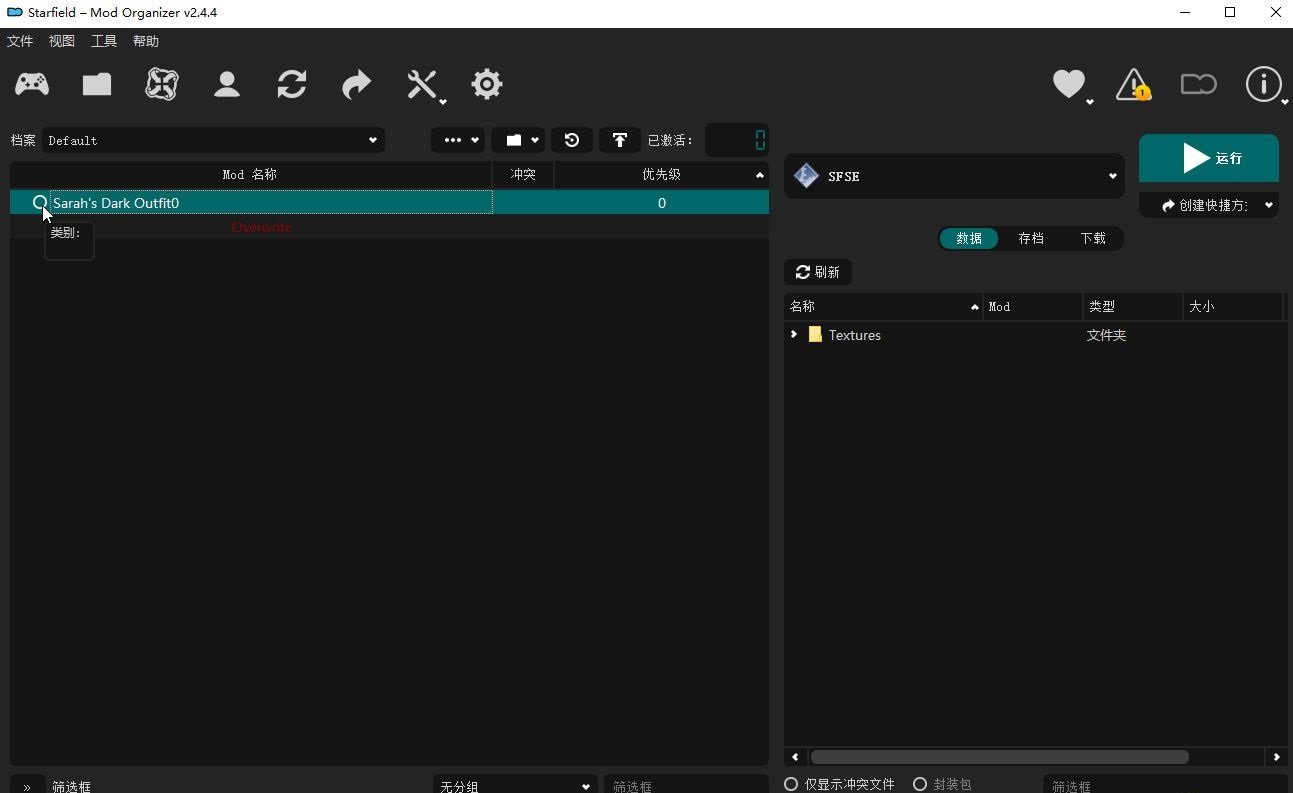Screen dimensions: 1293x793
Task: Click the 运行 run button
Action: 1209,158
